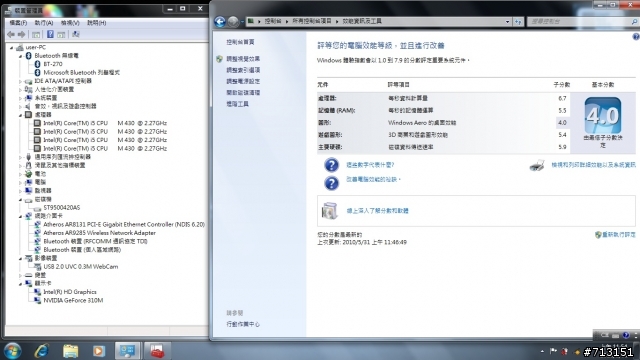
Task: Open 檢視(V) menu in Device Manager
Action: pos(70,23)
